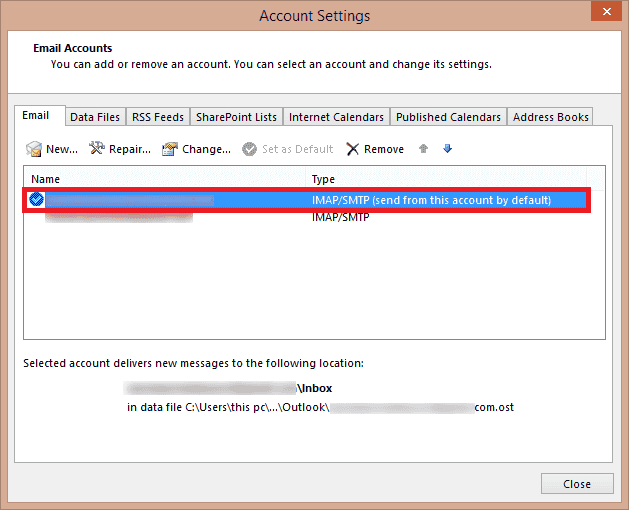Select the Email tab
Viewport: 629px width, 510px height.
pos(36,116)
